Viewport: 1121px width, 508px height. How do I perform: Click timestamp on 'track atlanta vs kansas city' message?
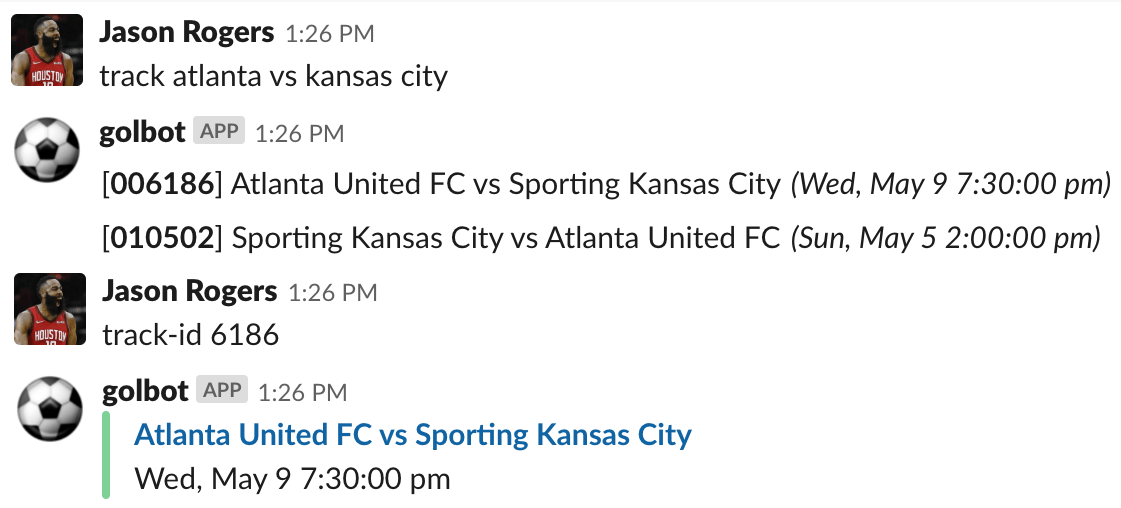tap(330, 34)
